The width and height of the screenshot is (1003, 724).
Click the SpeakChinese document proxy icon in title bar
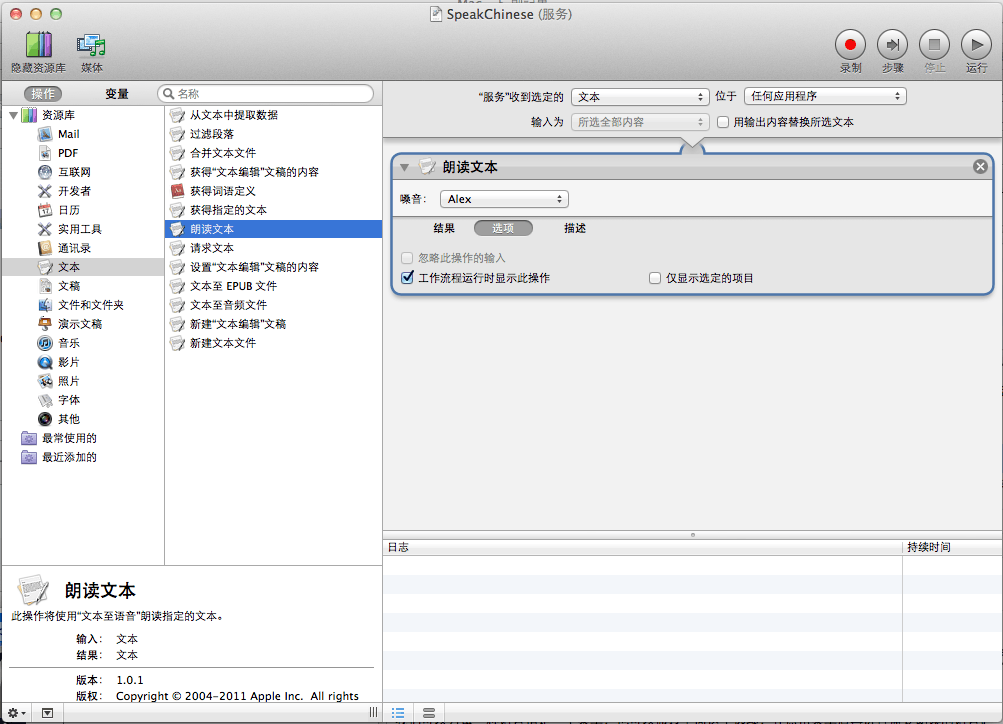click(436, 14)
